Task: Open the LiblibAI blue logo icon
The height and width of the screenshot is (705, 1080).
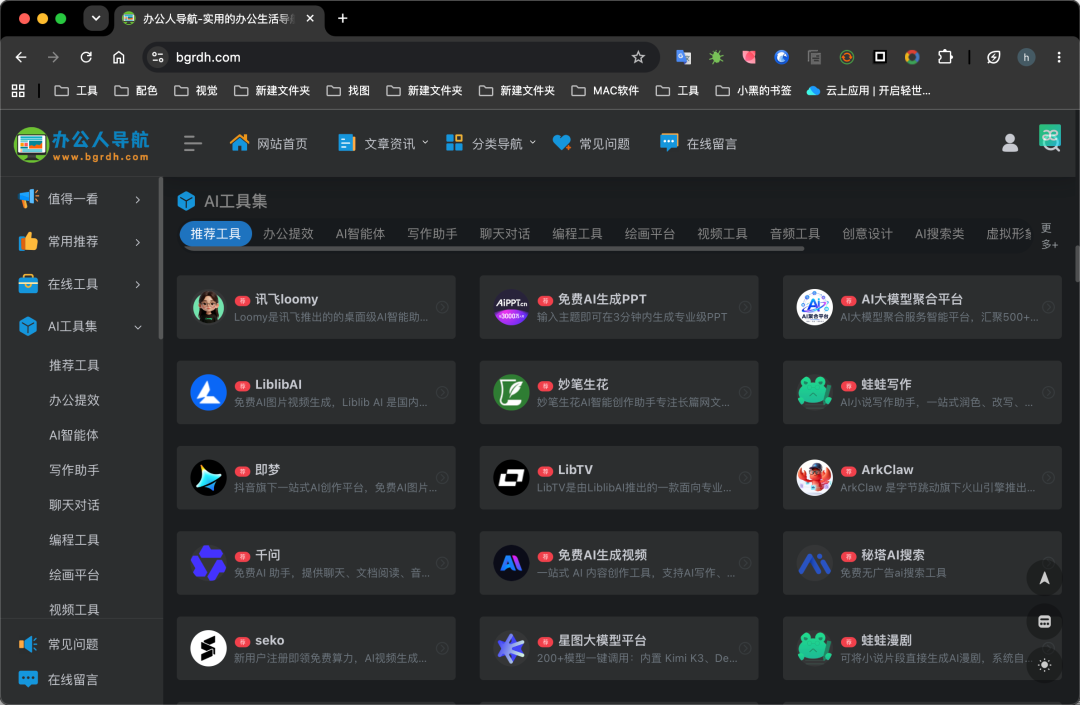Action: click(x=208, y=392)
